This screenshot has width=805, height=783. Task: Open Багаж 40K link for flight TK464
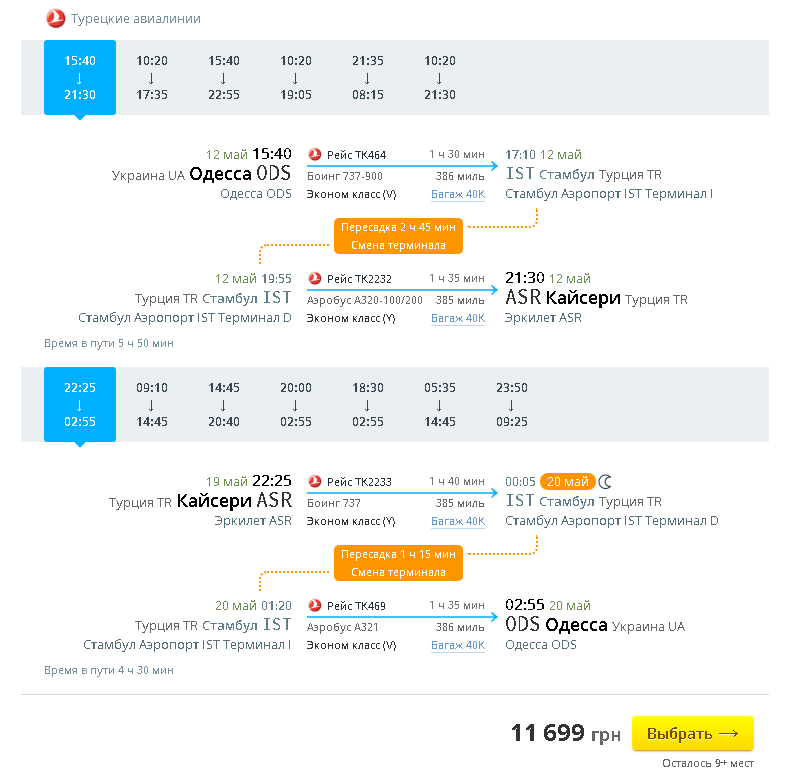pos(458,195)
